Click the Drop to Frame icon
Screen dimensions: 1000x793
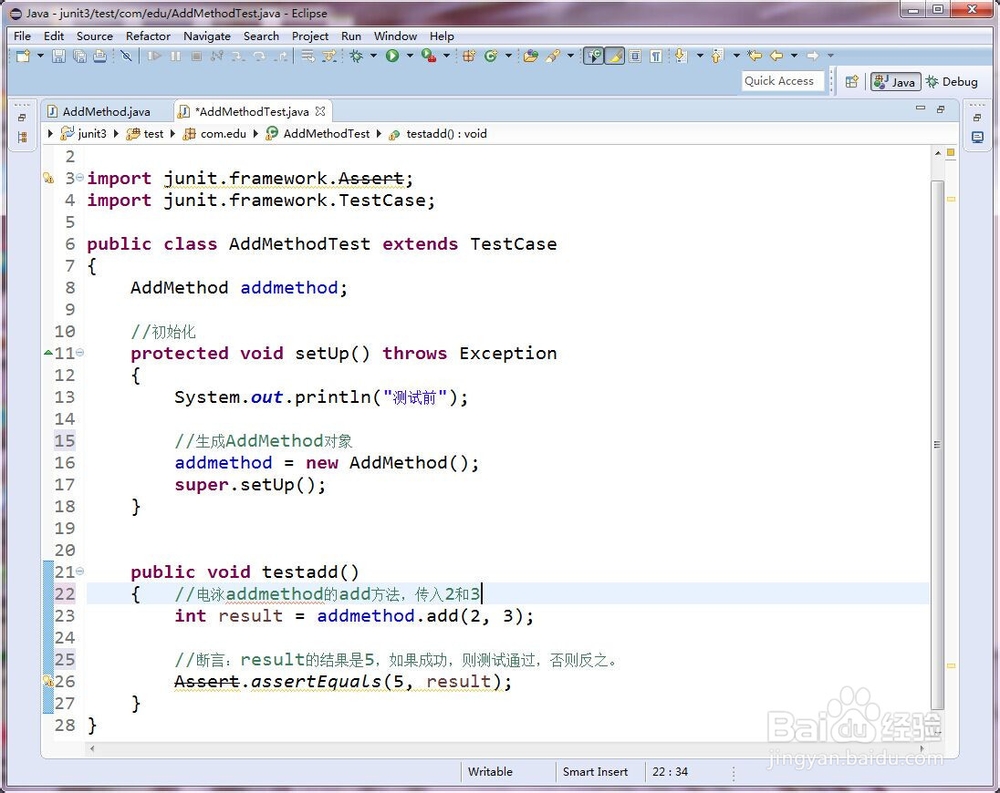pyautogui.click(x=308, y=56)
